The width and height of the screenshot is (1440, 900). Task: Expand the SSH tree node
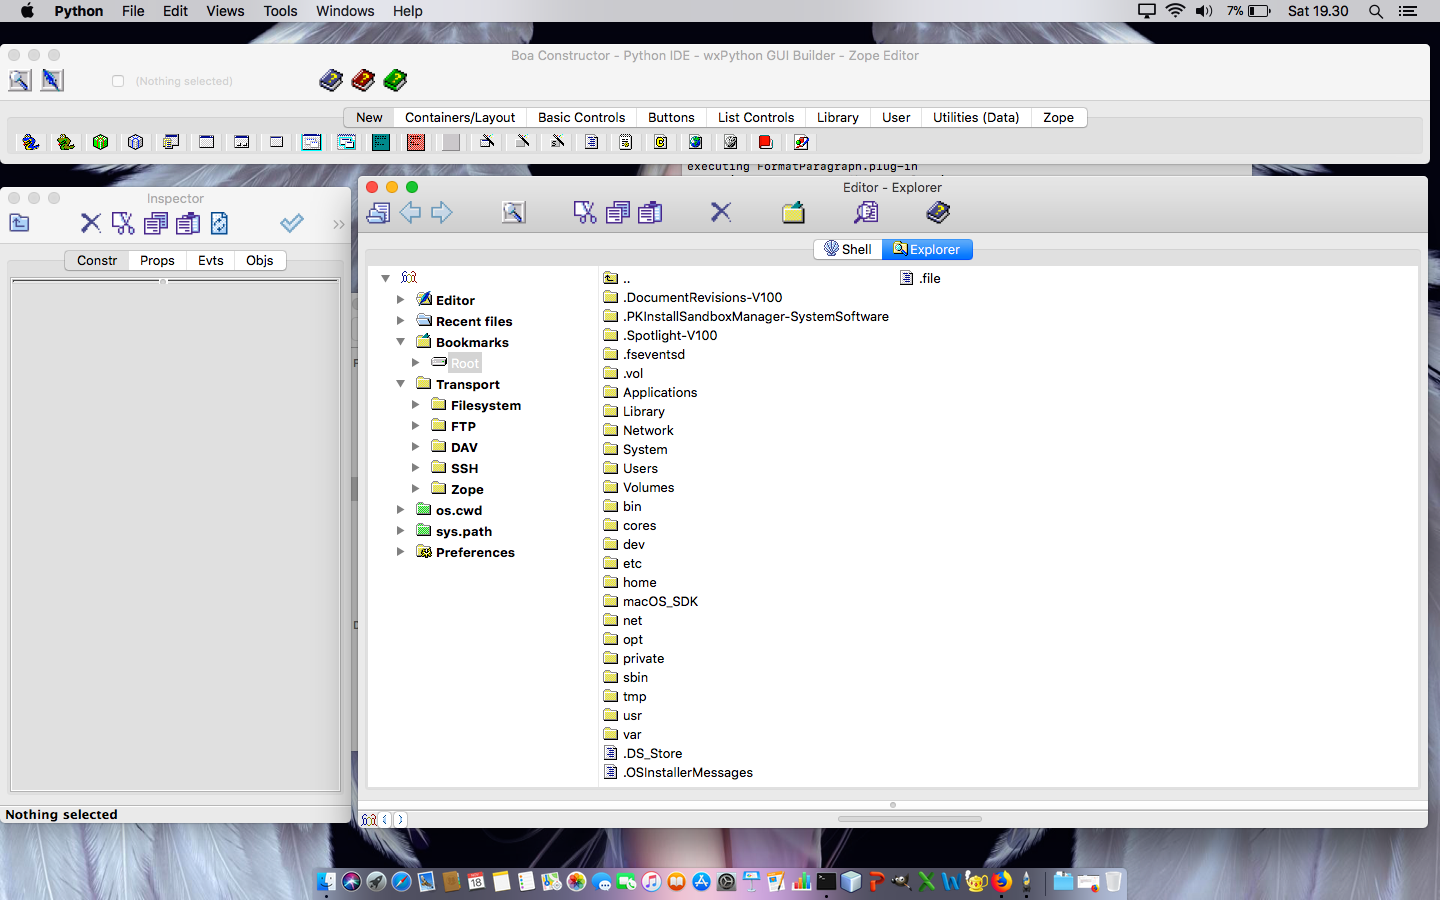click(x=416, y=467)
